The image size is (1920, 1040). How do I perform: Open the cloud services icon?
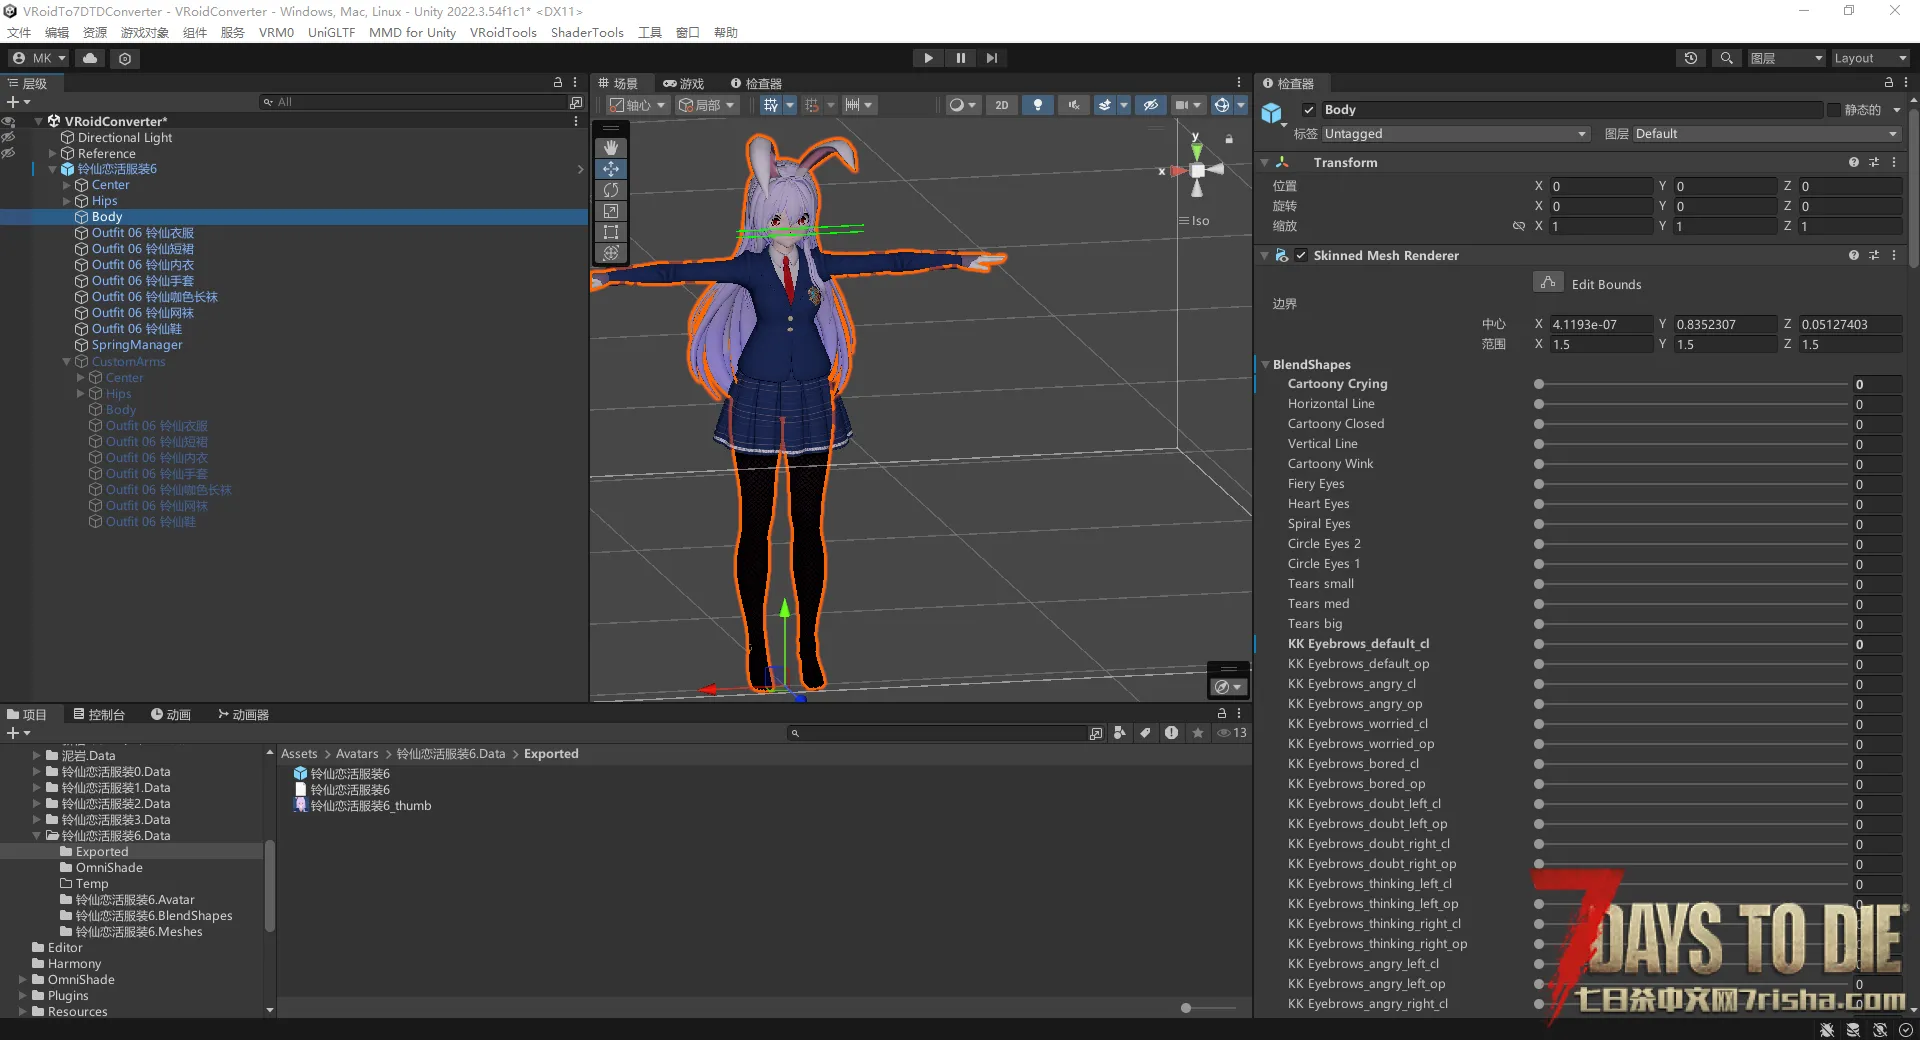pyautogui.click(x=90, y=58)
